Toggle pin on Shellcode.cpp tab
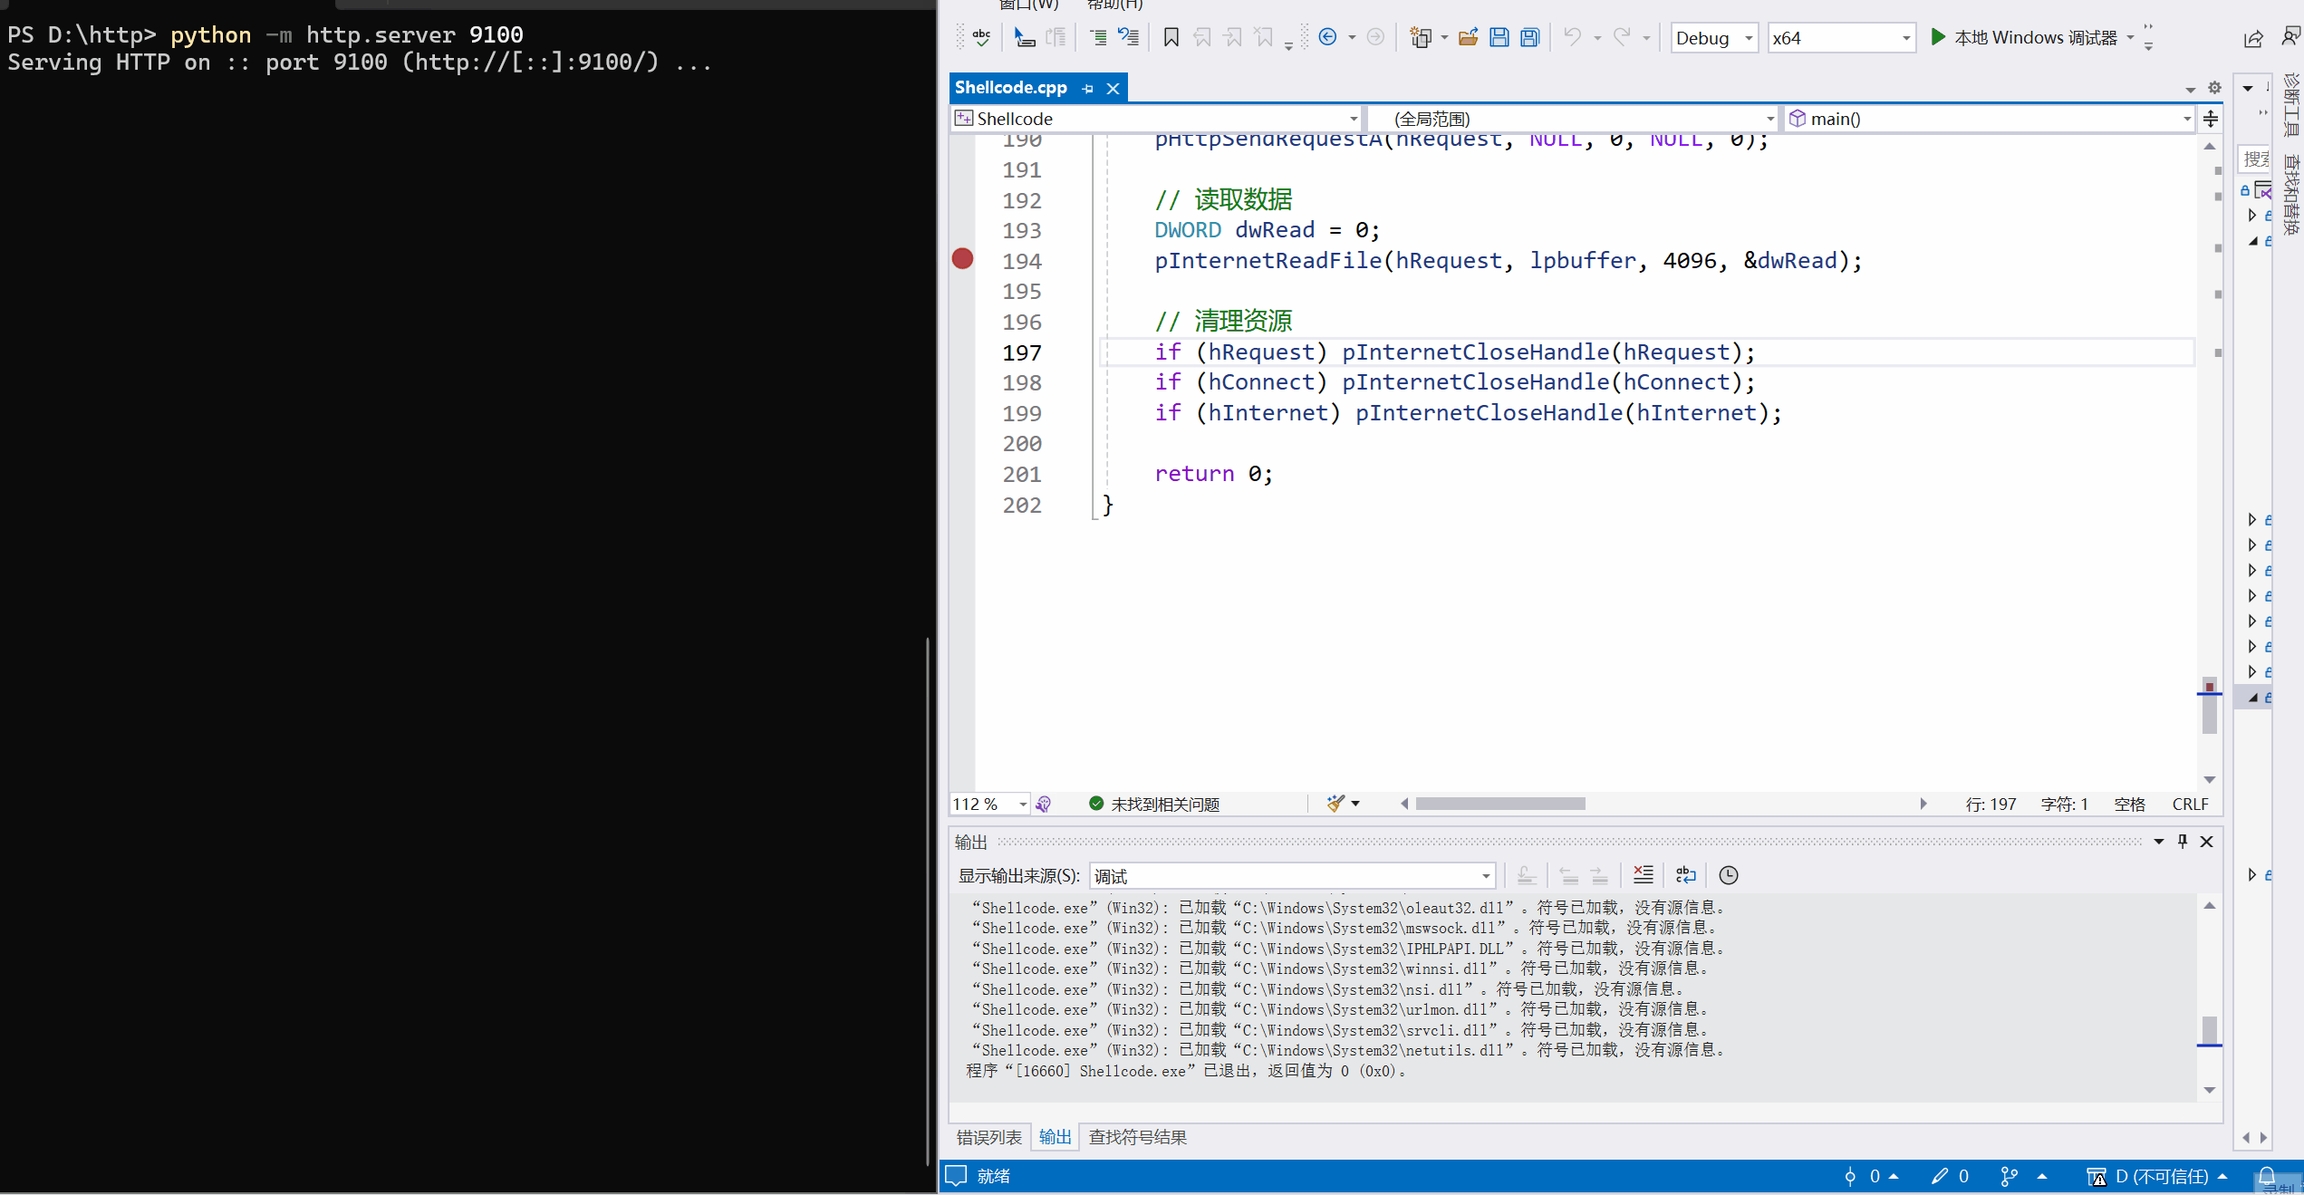 click(x=1088, y=88)
